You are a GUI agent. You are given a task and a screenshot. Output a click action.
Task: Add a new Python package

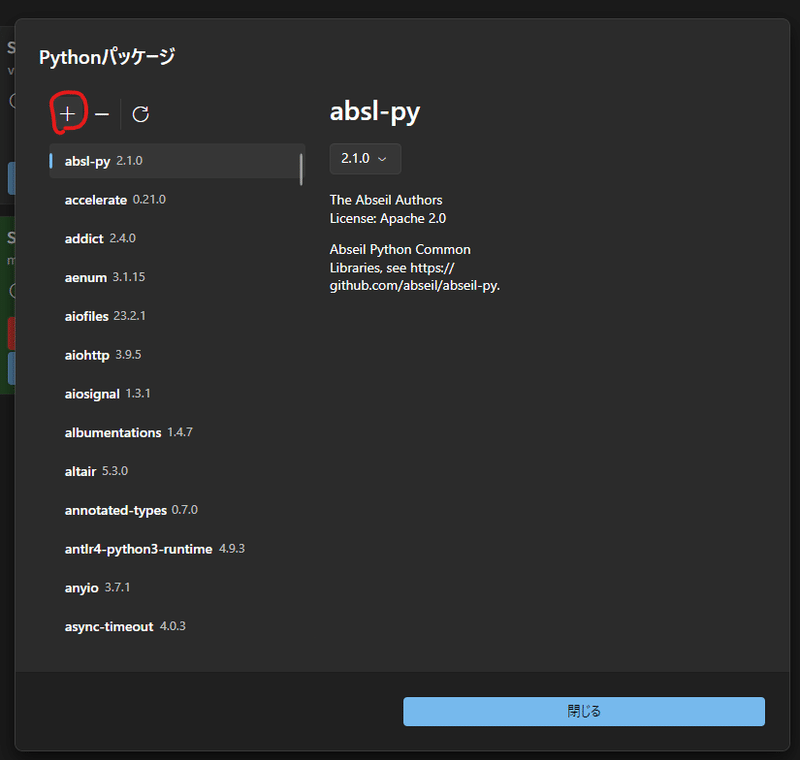[66, 113]
